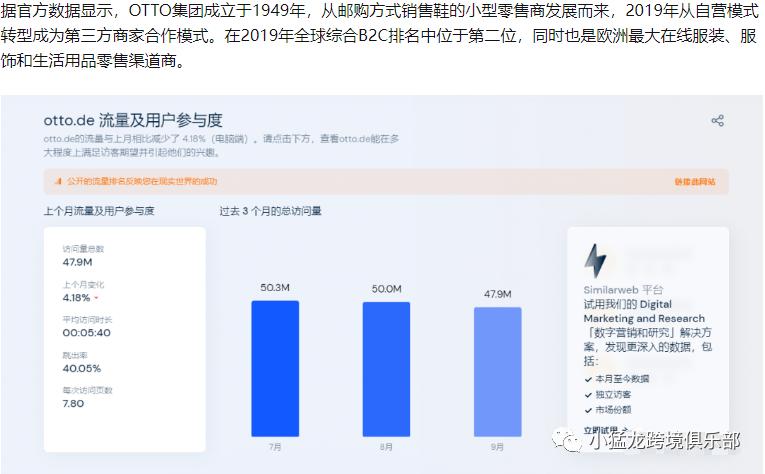The height and width of the screenshot is (474, 765).
Task: Open the orange link in the ranking banner
Action: pos(695,182)
